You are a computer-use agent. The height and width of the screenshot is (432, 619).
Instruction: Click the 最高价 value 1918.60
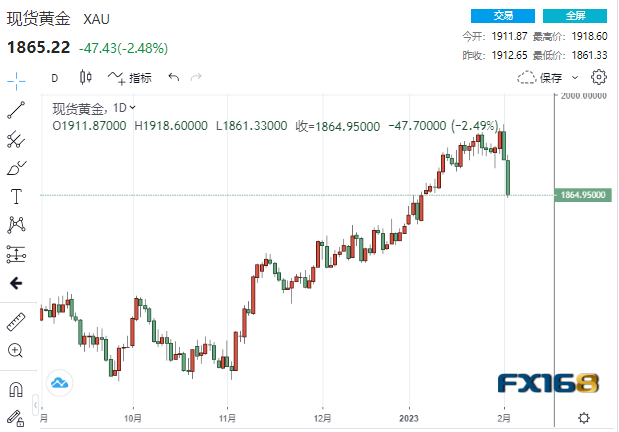[589, 36]
